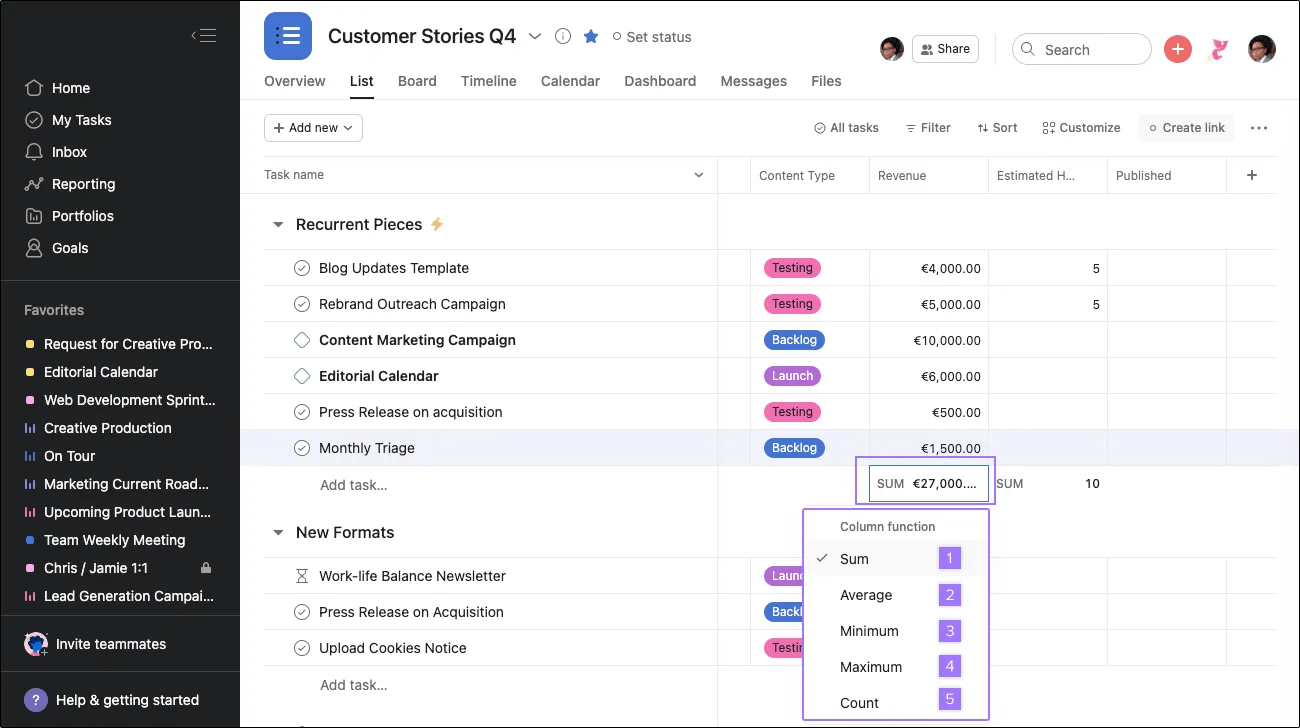1300x728 pixels.
Task: Open the Add new dropdown
Action: point(313,128)
